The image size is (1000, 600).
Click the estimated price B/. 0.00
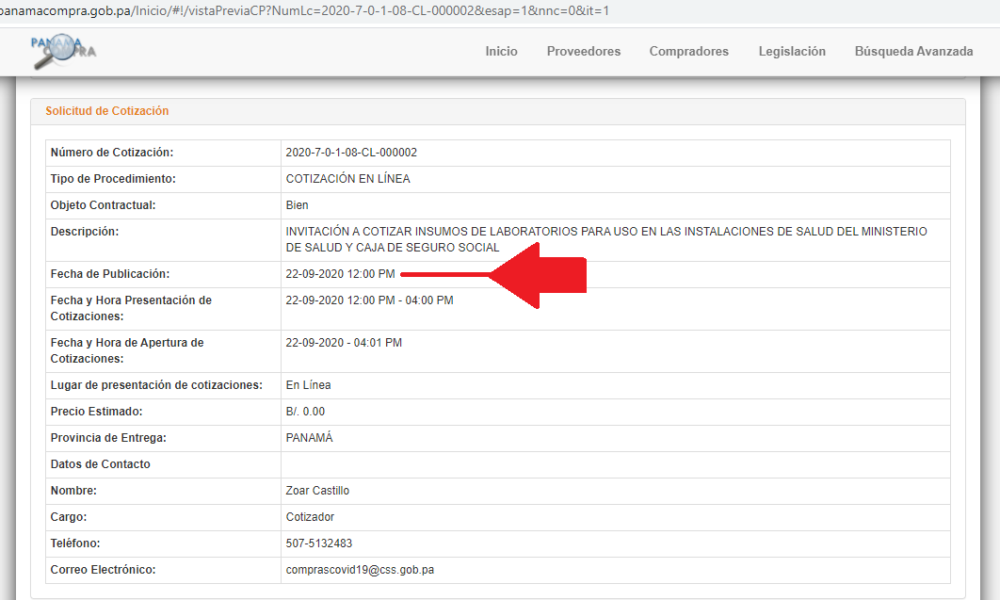pyautogui.click(x=305, y=412)
